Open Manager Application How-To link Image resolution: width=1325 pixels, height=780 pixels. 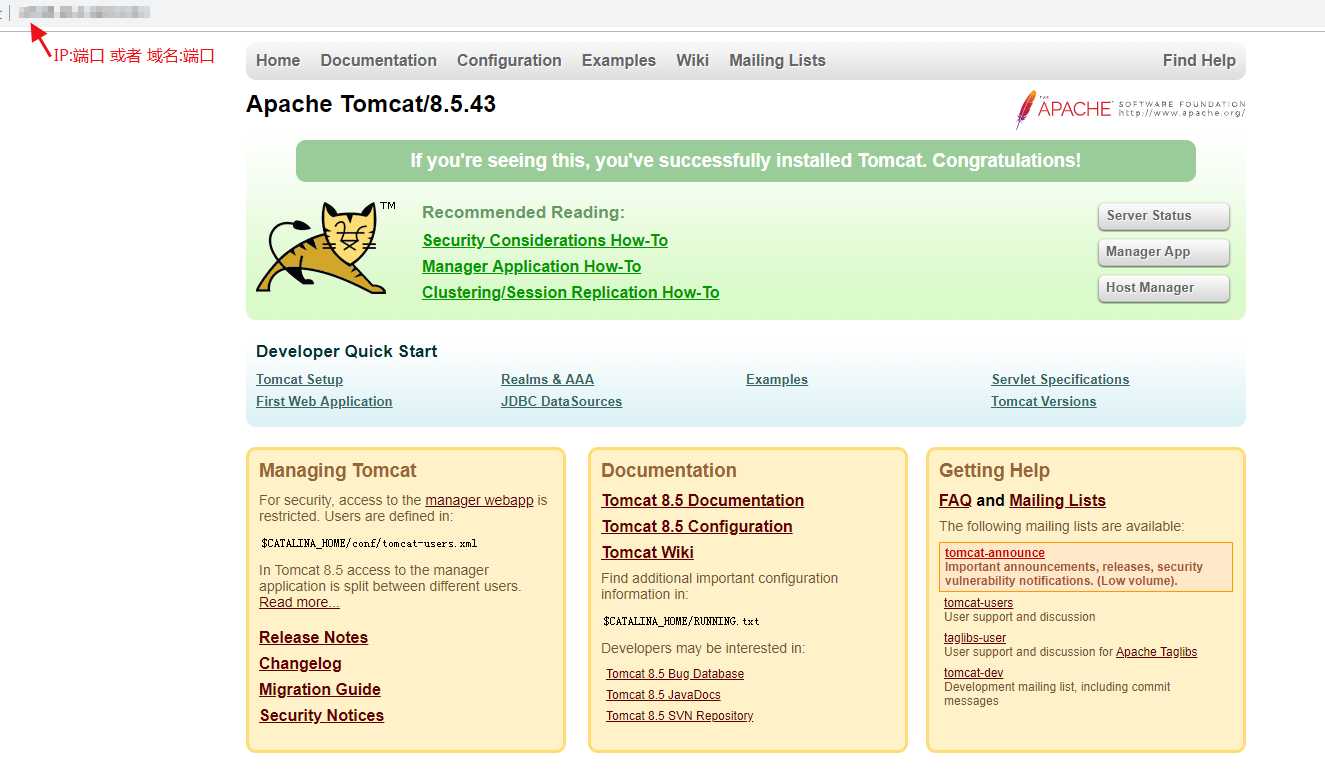tap(531, 266)
